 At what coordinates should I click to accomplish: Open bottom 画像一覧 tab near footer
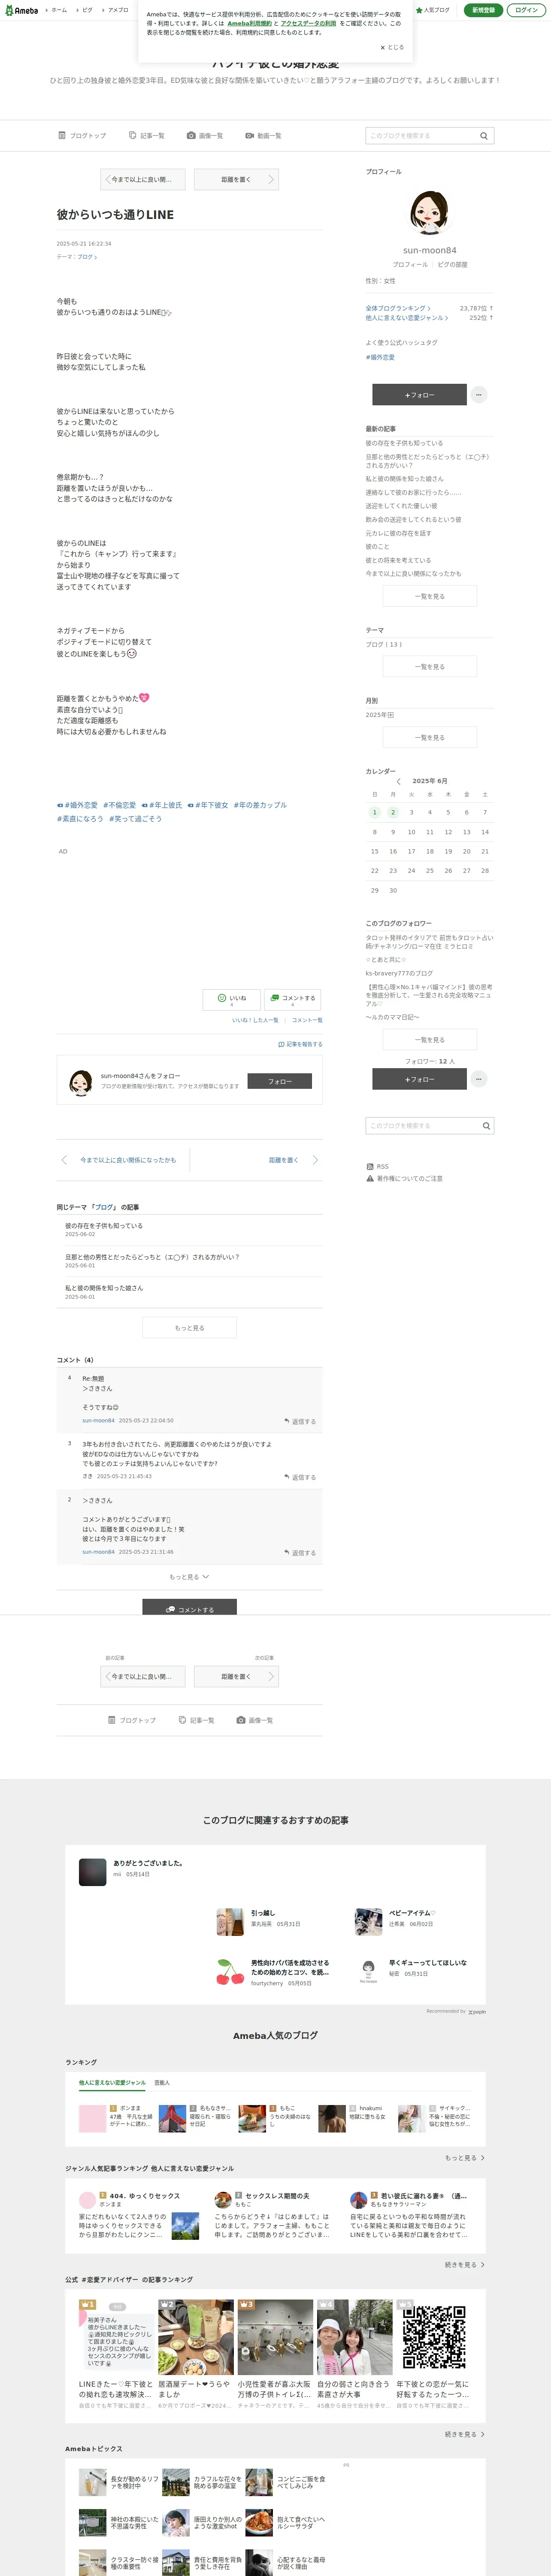255,1720
